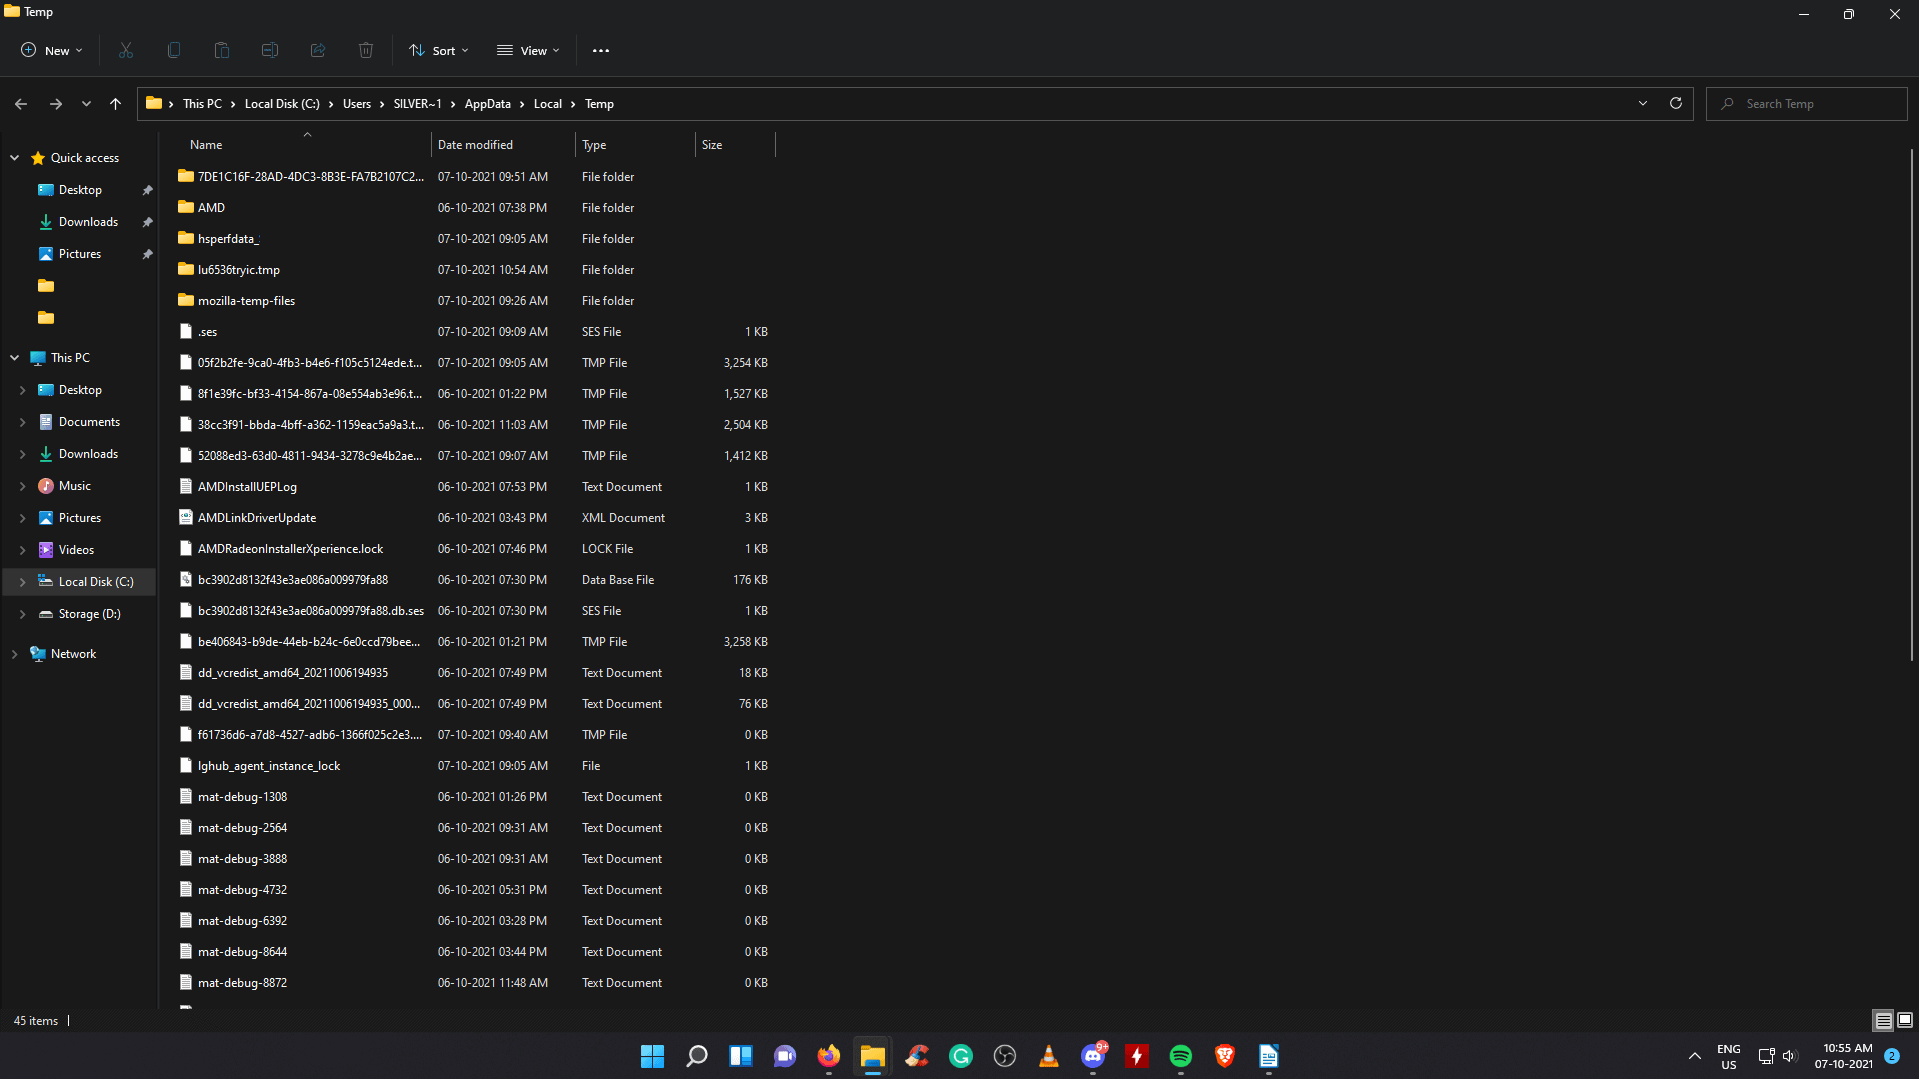Collapse the Quick access tree
Image resolution: width=1919 pixels, height=1079 pixels.
[x=15, y=158]
